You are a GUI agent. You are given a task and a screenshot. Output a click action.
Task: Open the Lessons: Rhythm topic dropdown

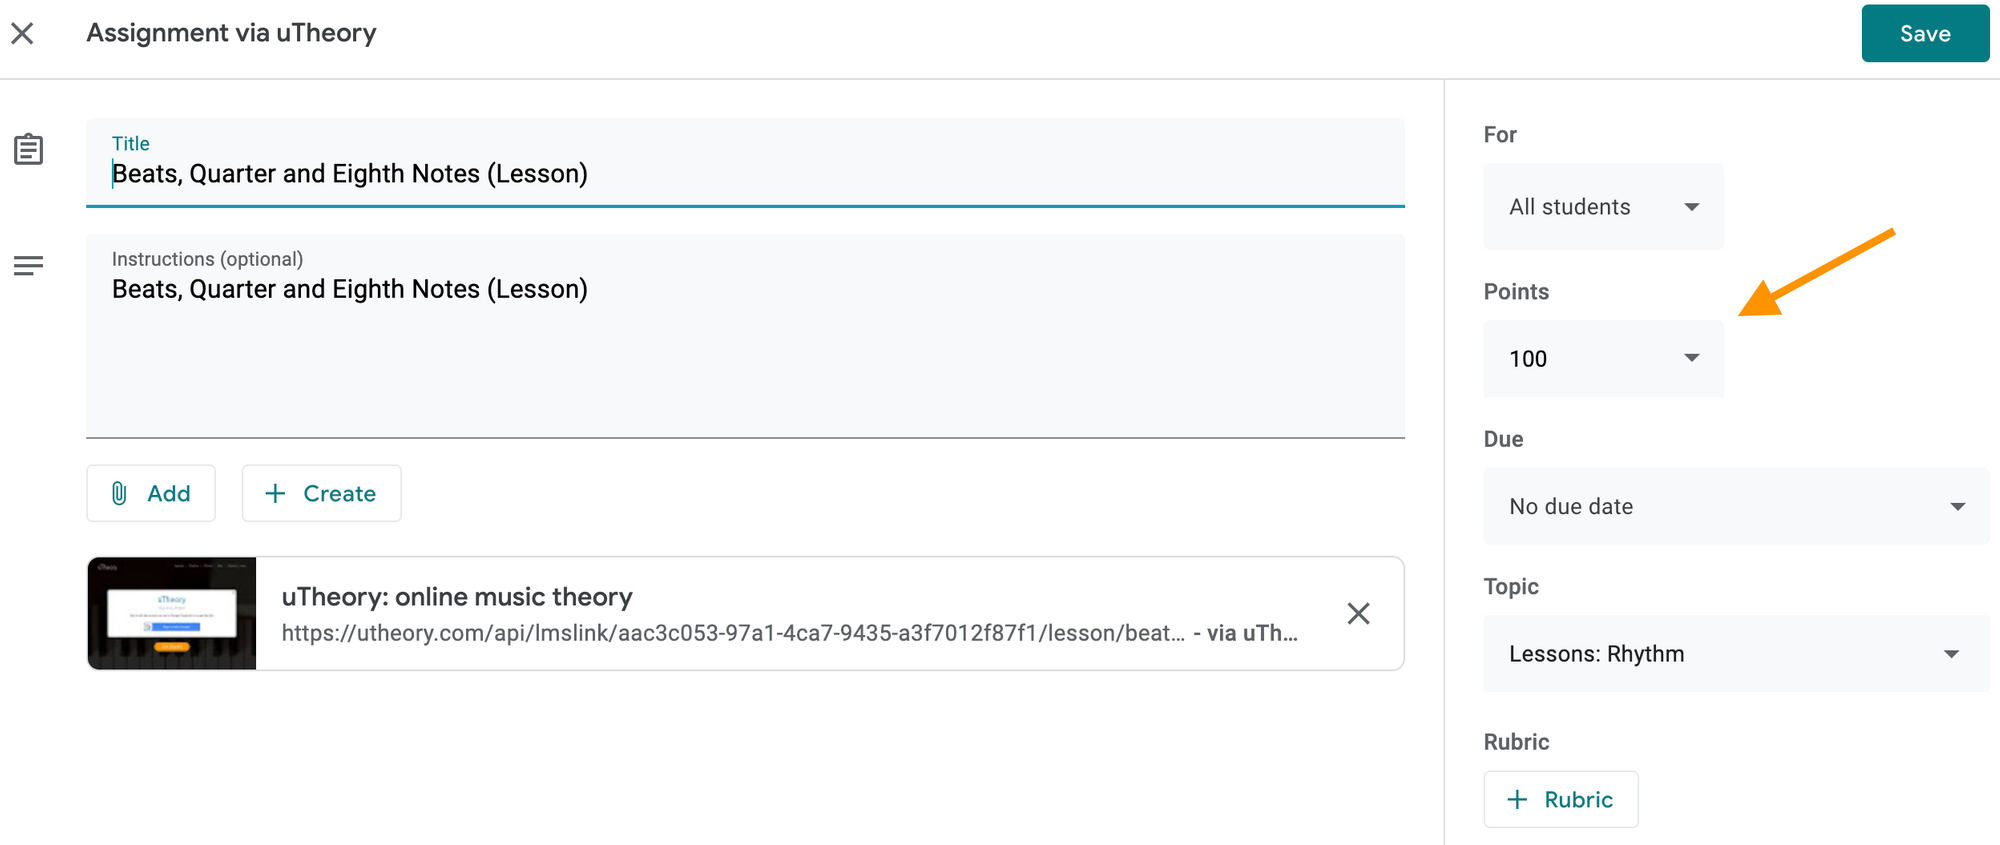[x=1736, y=654]
